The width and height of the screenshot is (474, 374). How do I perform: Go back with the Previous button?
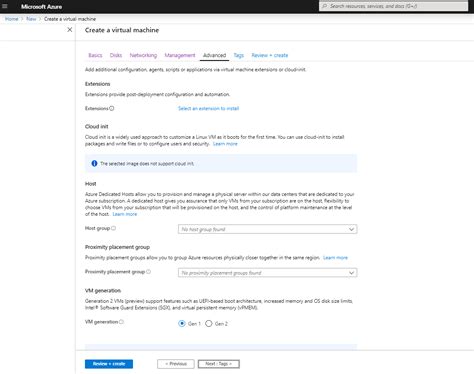176,364
